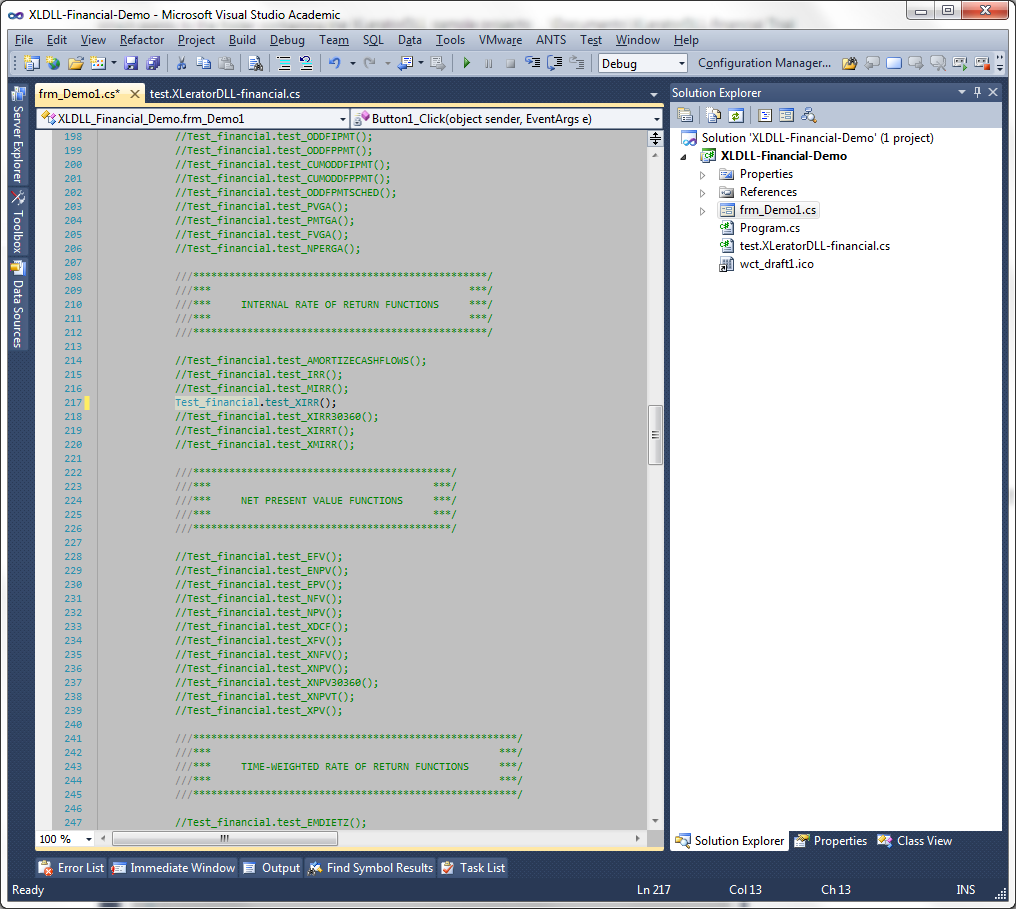Click the Open File folder icon

[76, 63]
